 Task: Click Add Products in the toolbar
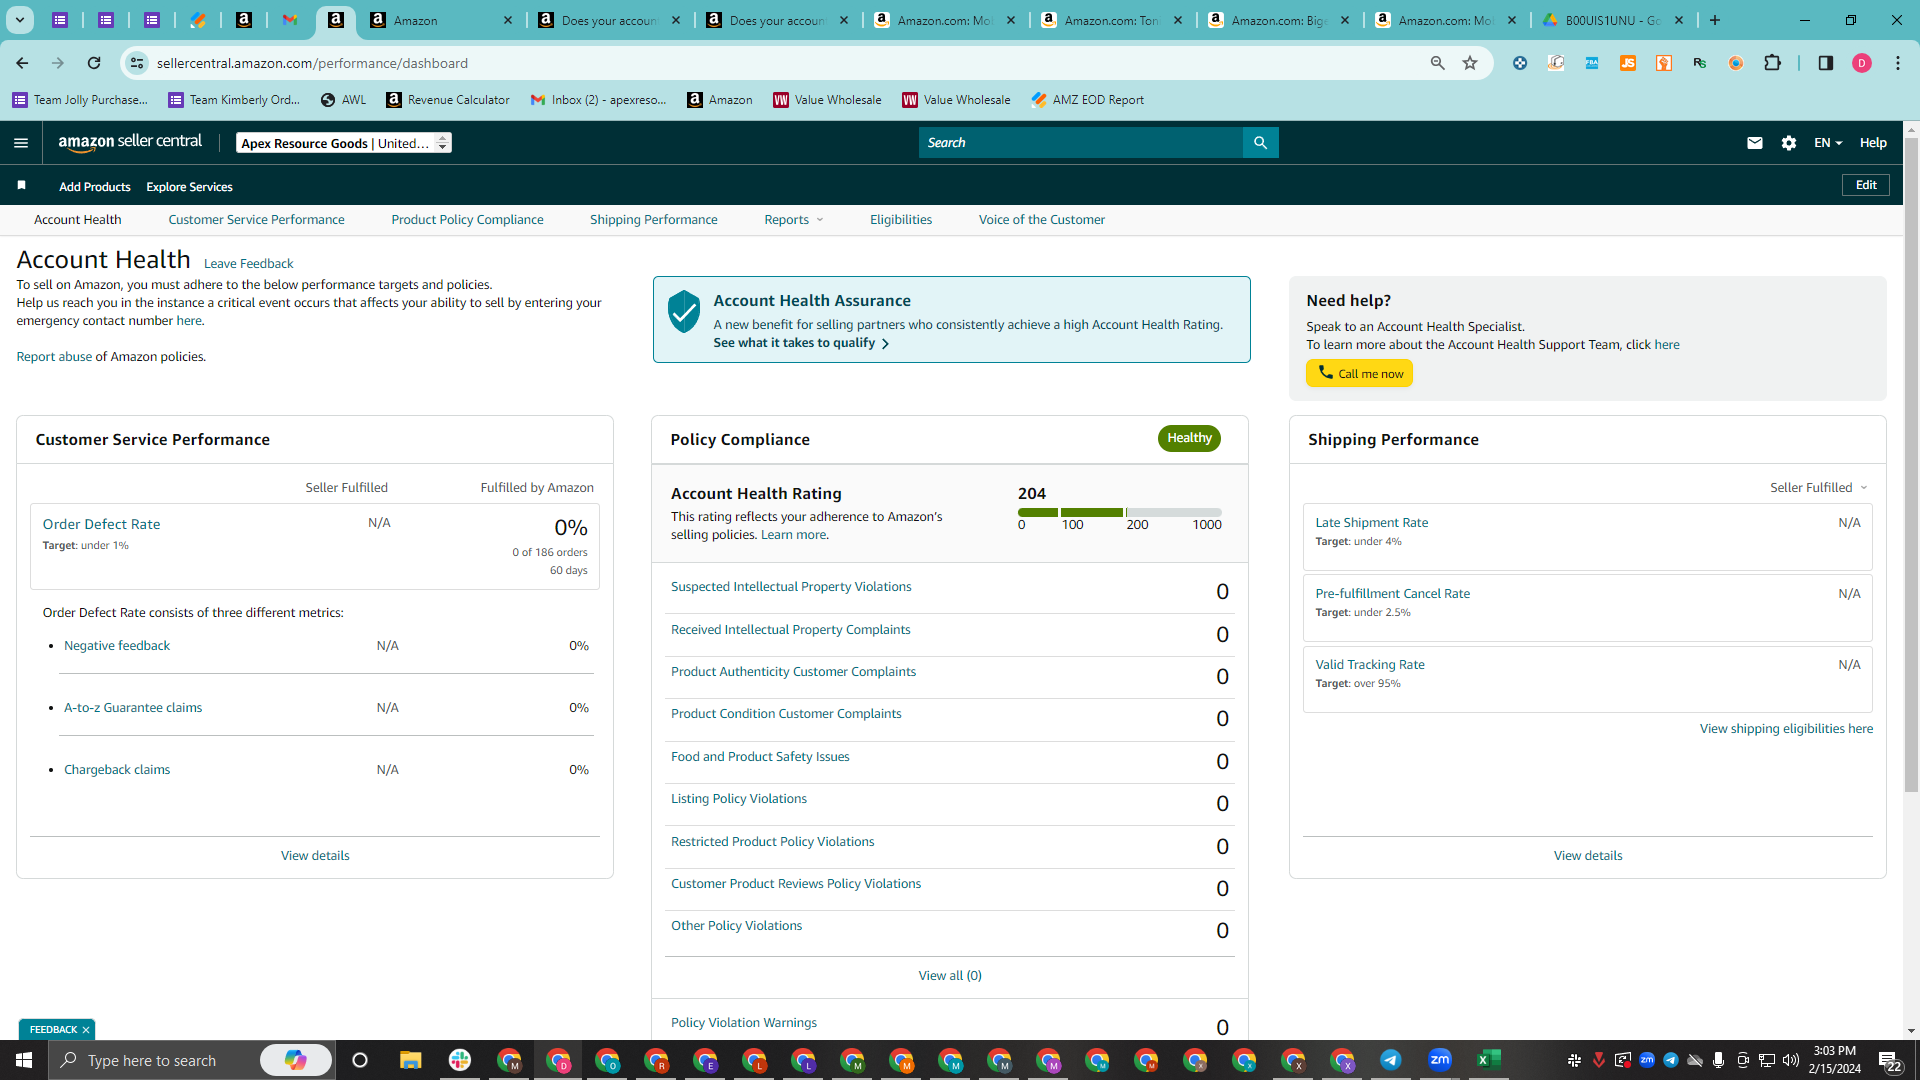pyautogui.click(x=94, y=187)
